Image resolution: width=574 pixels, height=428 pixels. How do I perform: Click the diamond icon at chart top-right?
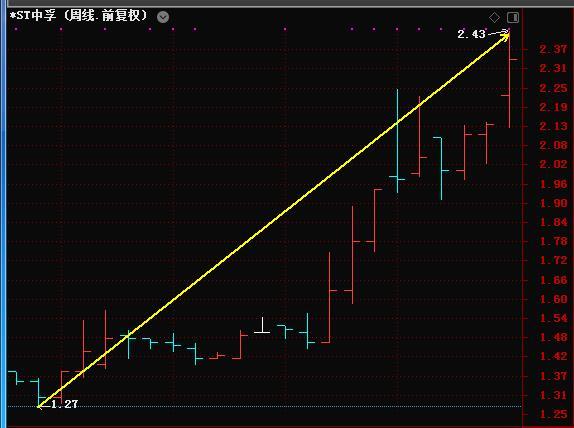coord(494,17)
